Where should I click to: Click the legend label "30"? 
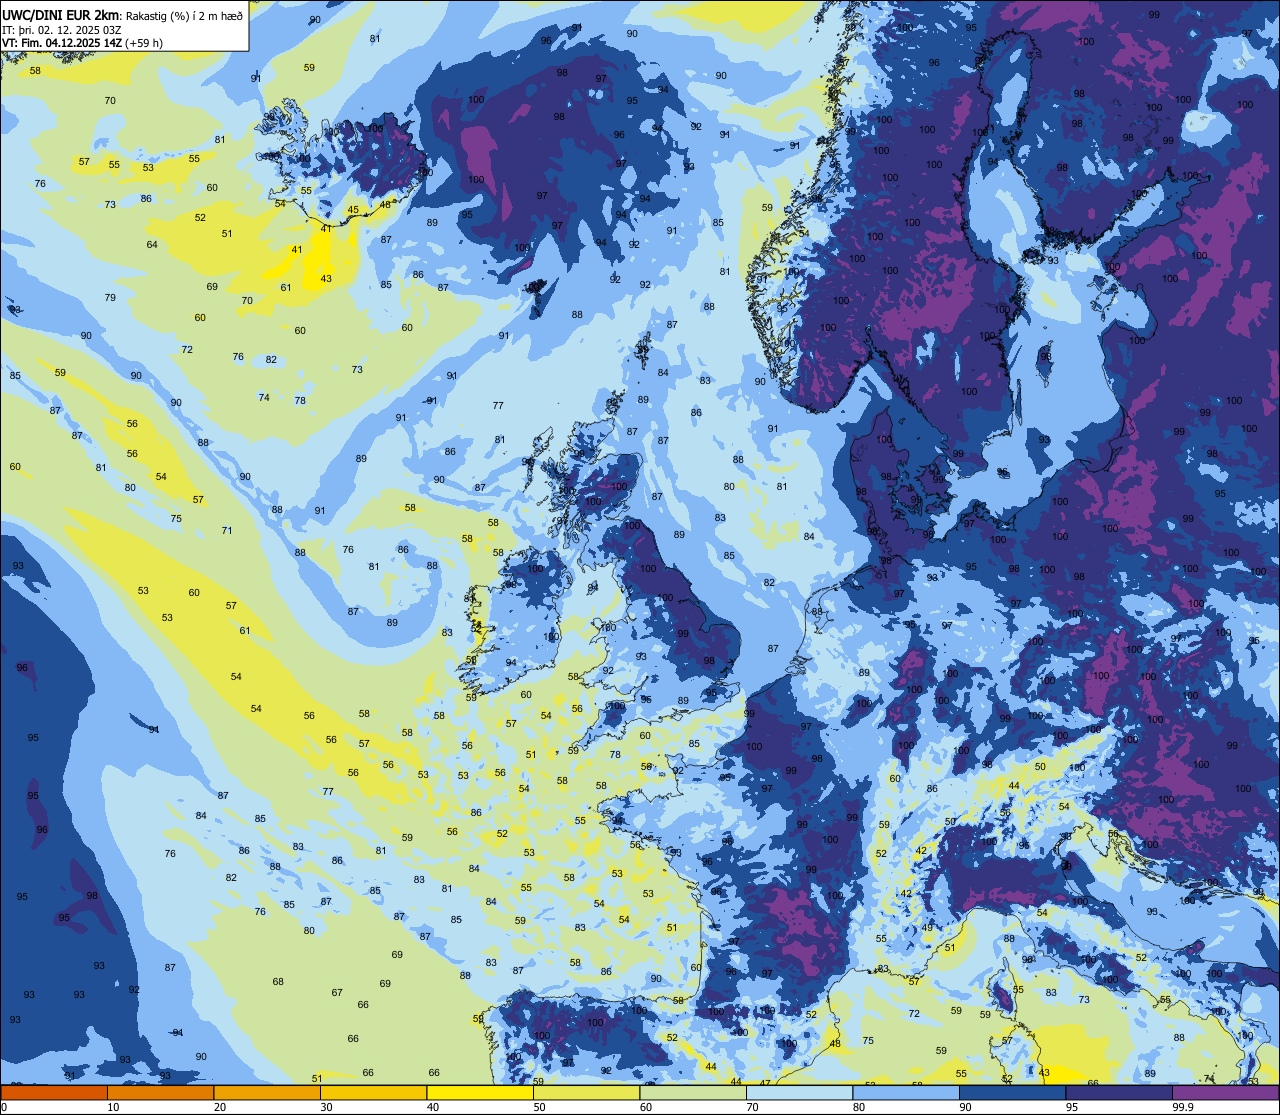click(326, 1107)
